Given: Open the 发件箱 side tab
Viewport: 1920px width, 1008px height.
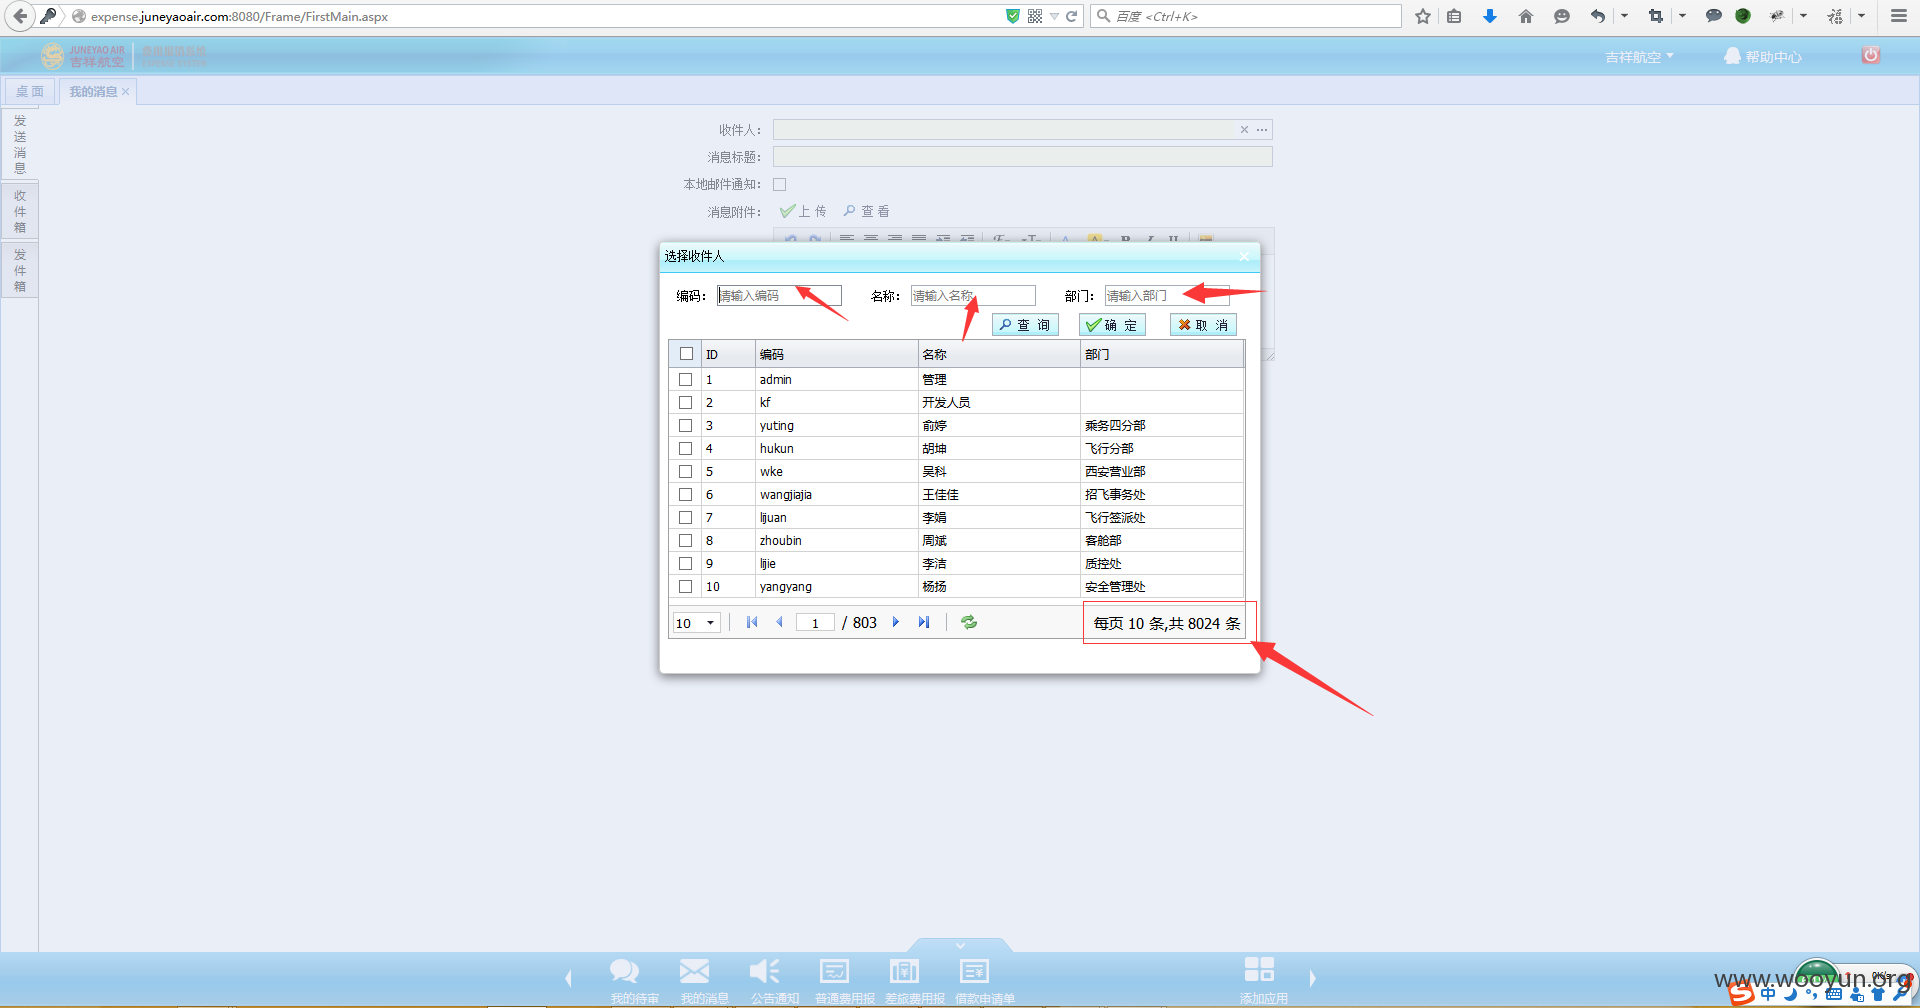Looking at the screenshot, I should (x=20, y=270).
